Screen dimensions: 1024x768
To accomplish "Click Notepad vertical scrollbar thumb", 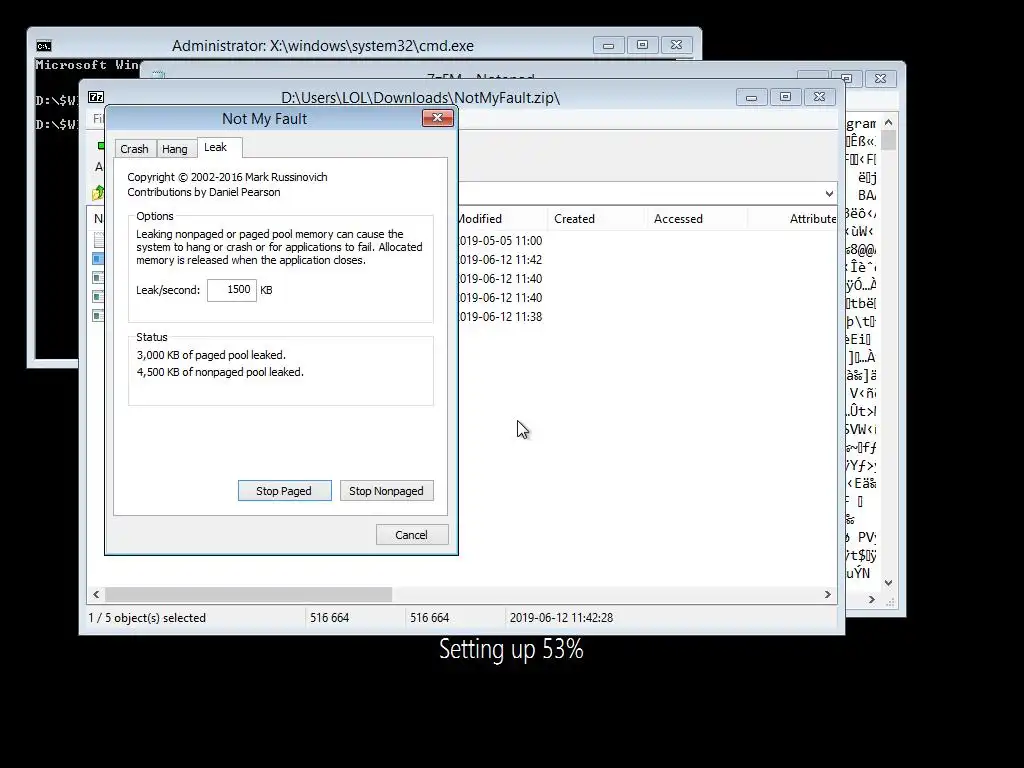I will click(x=888, y=140).
